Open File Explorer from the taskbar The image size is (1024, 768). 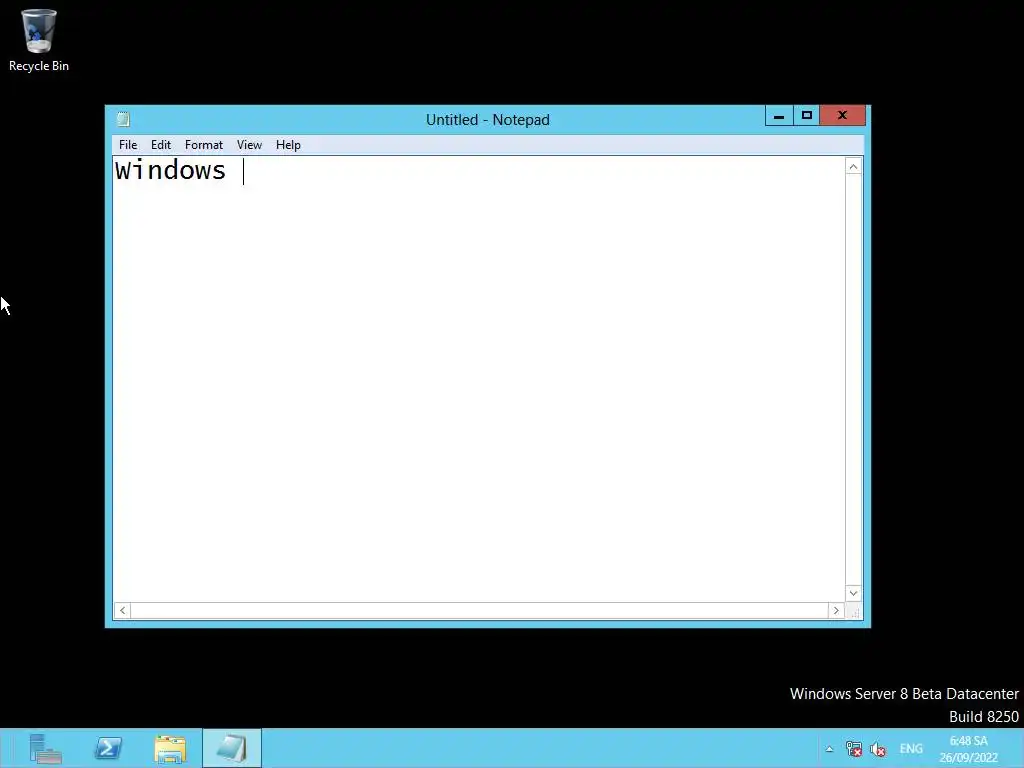click(x=170, y=748)
